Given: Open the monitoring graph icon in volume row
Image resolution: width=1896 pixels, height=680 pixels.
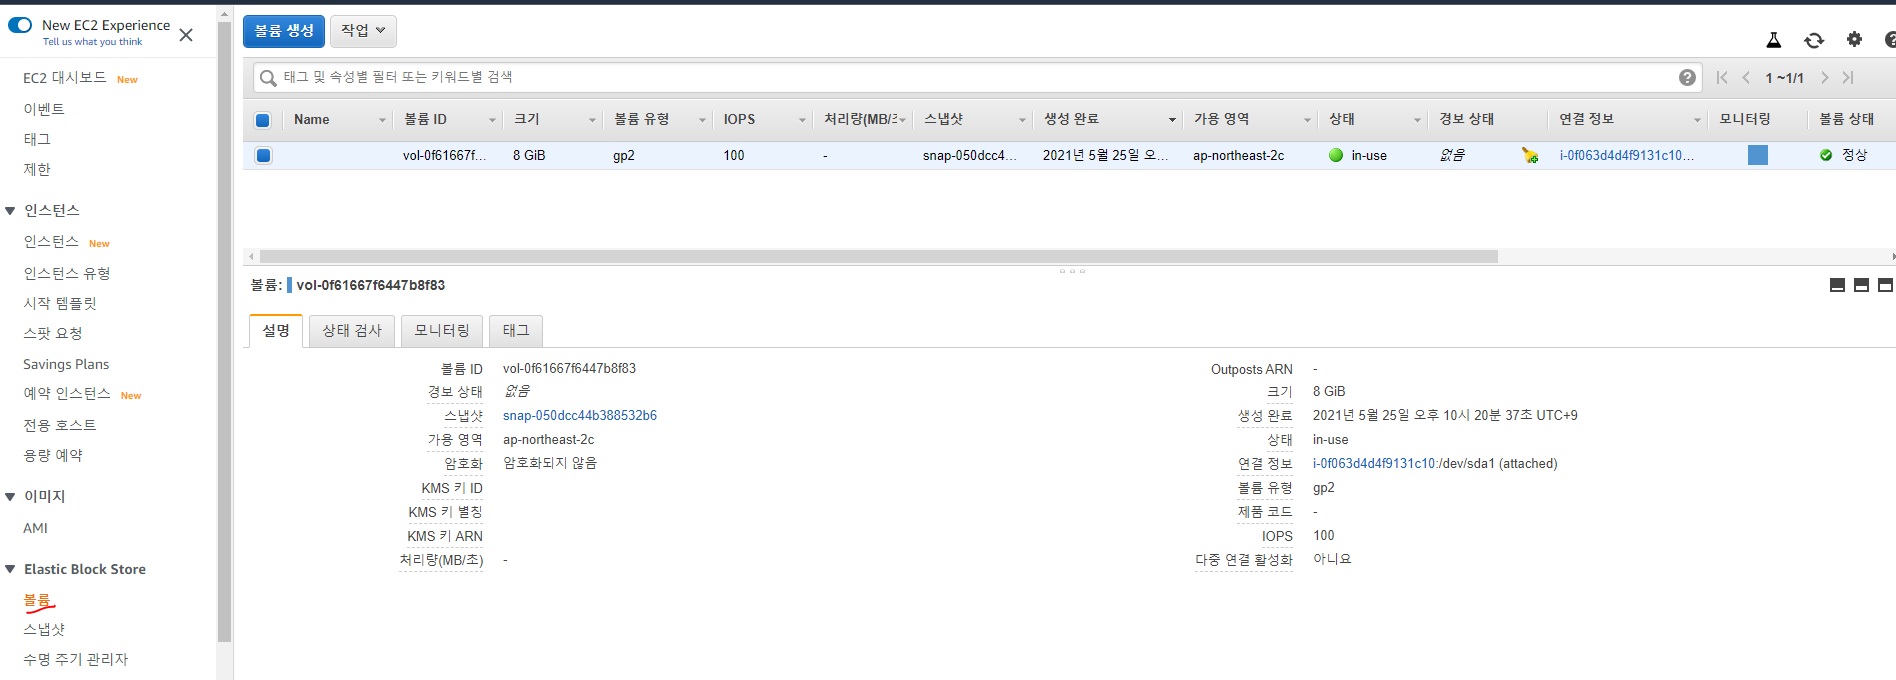Looking at the screenshot, I should click(1758, 155).
